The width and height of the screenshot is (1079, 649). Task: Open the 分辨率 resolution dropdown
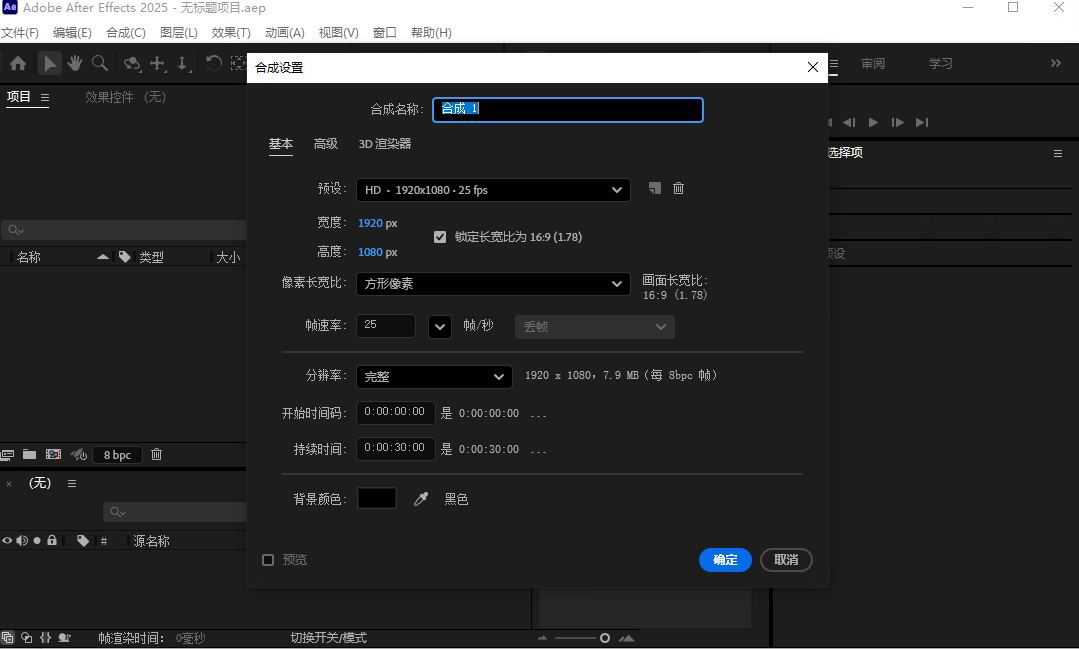[434, 376]
